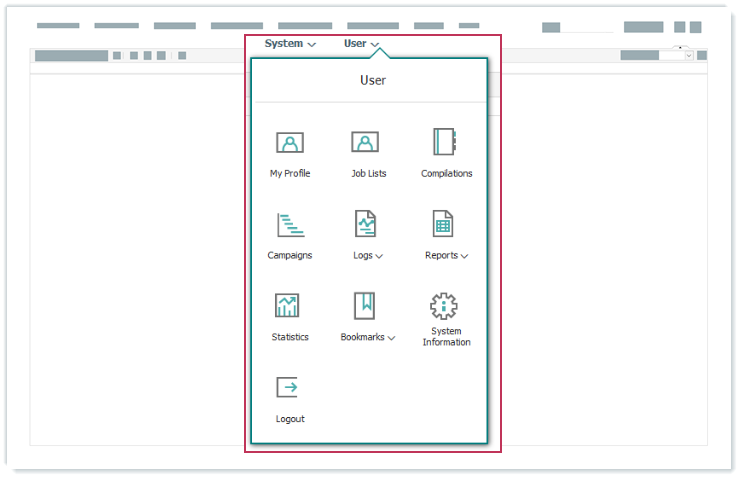The height and width of the screenshot is (479, 741).
Task: Collapse the User menu
Action: coord(361,44)
